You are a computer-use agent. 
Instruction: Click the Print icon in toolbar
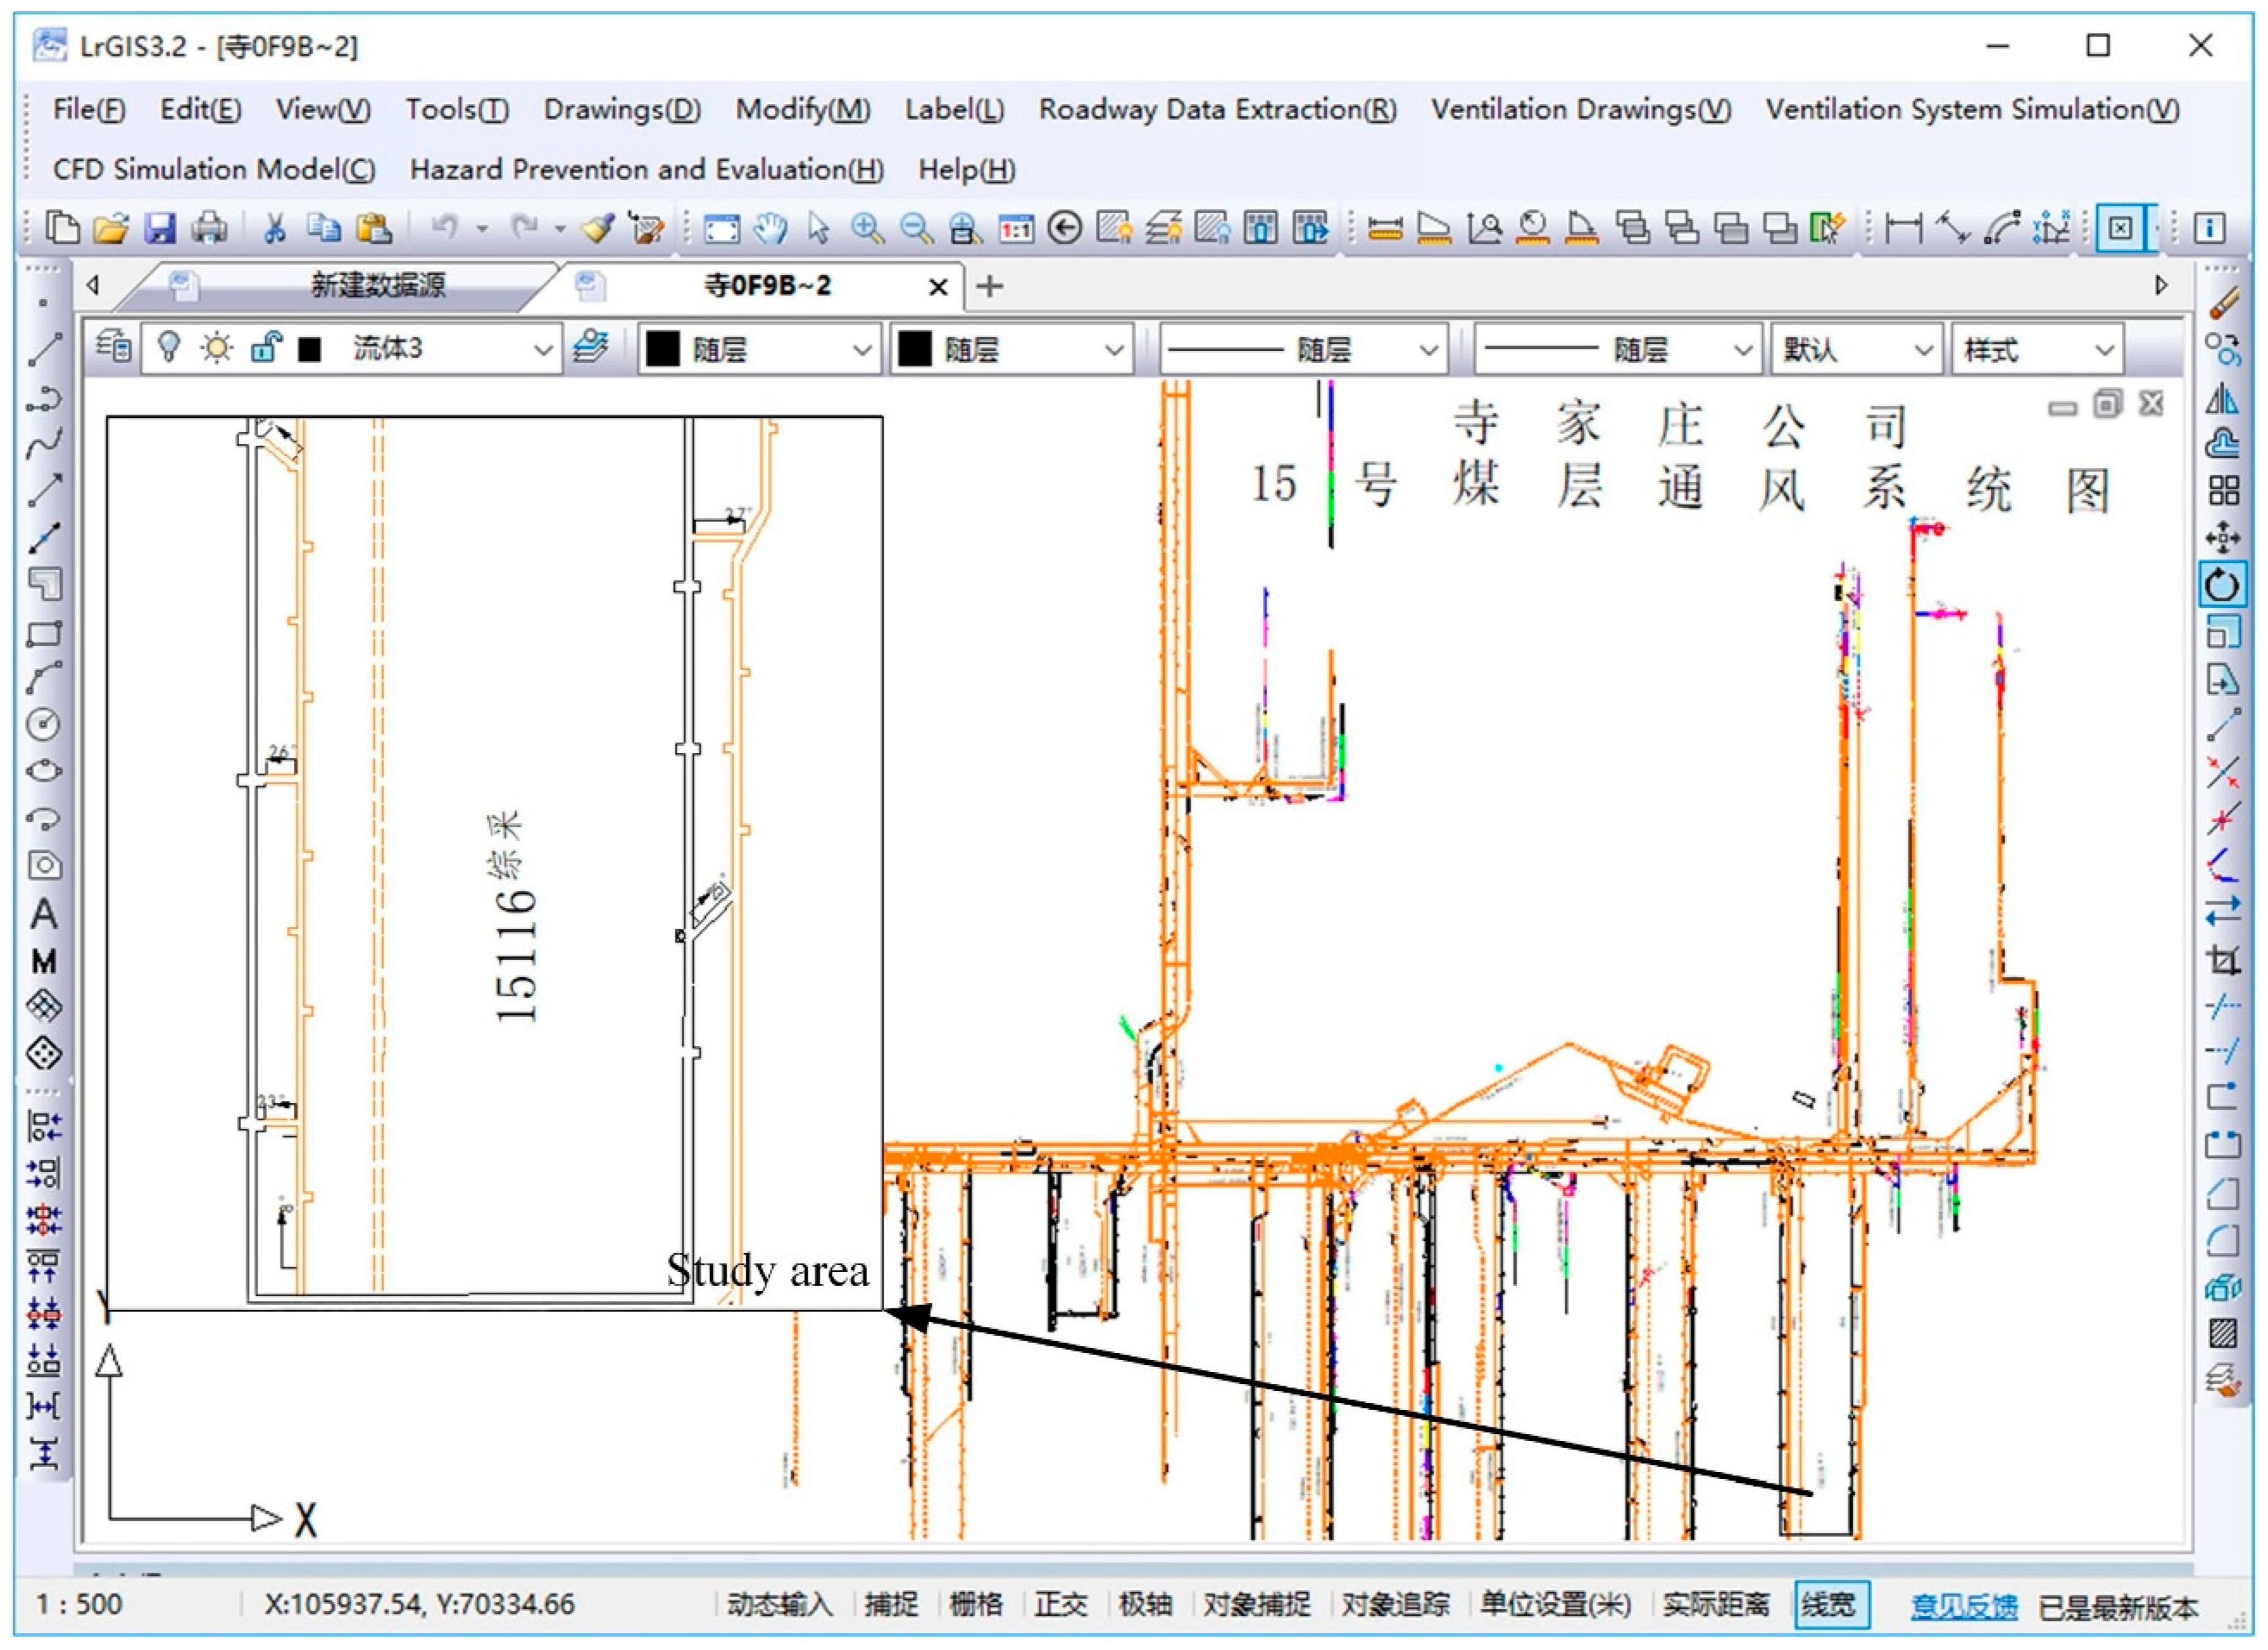tap(209, 229)
